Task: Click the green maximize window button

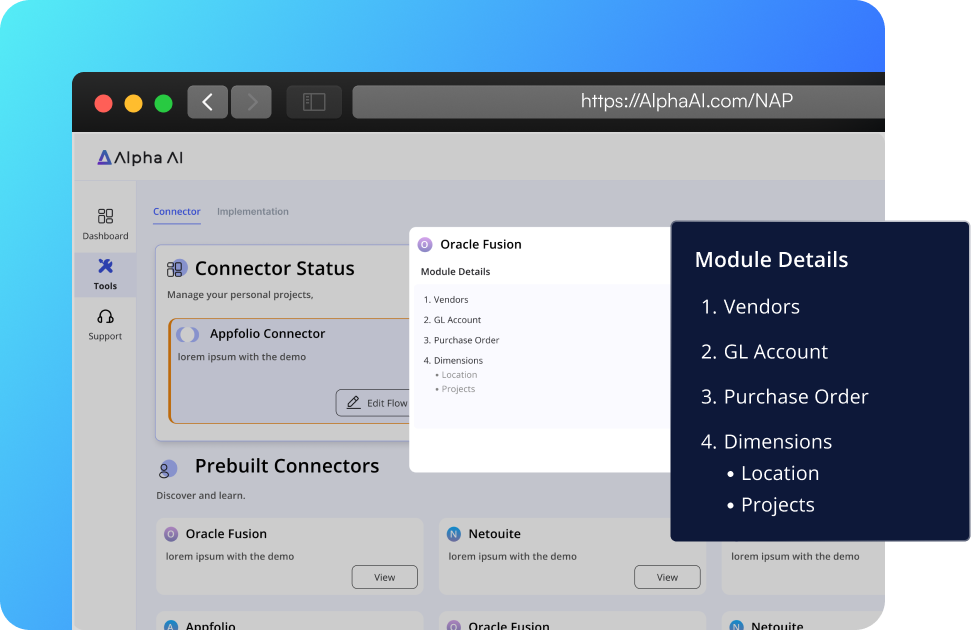Action: (x=163, y=103)
